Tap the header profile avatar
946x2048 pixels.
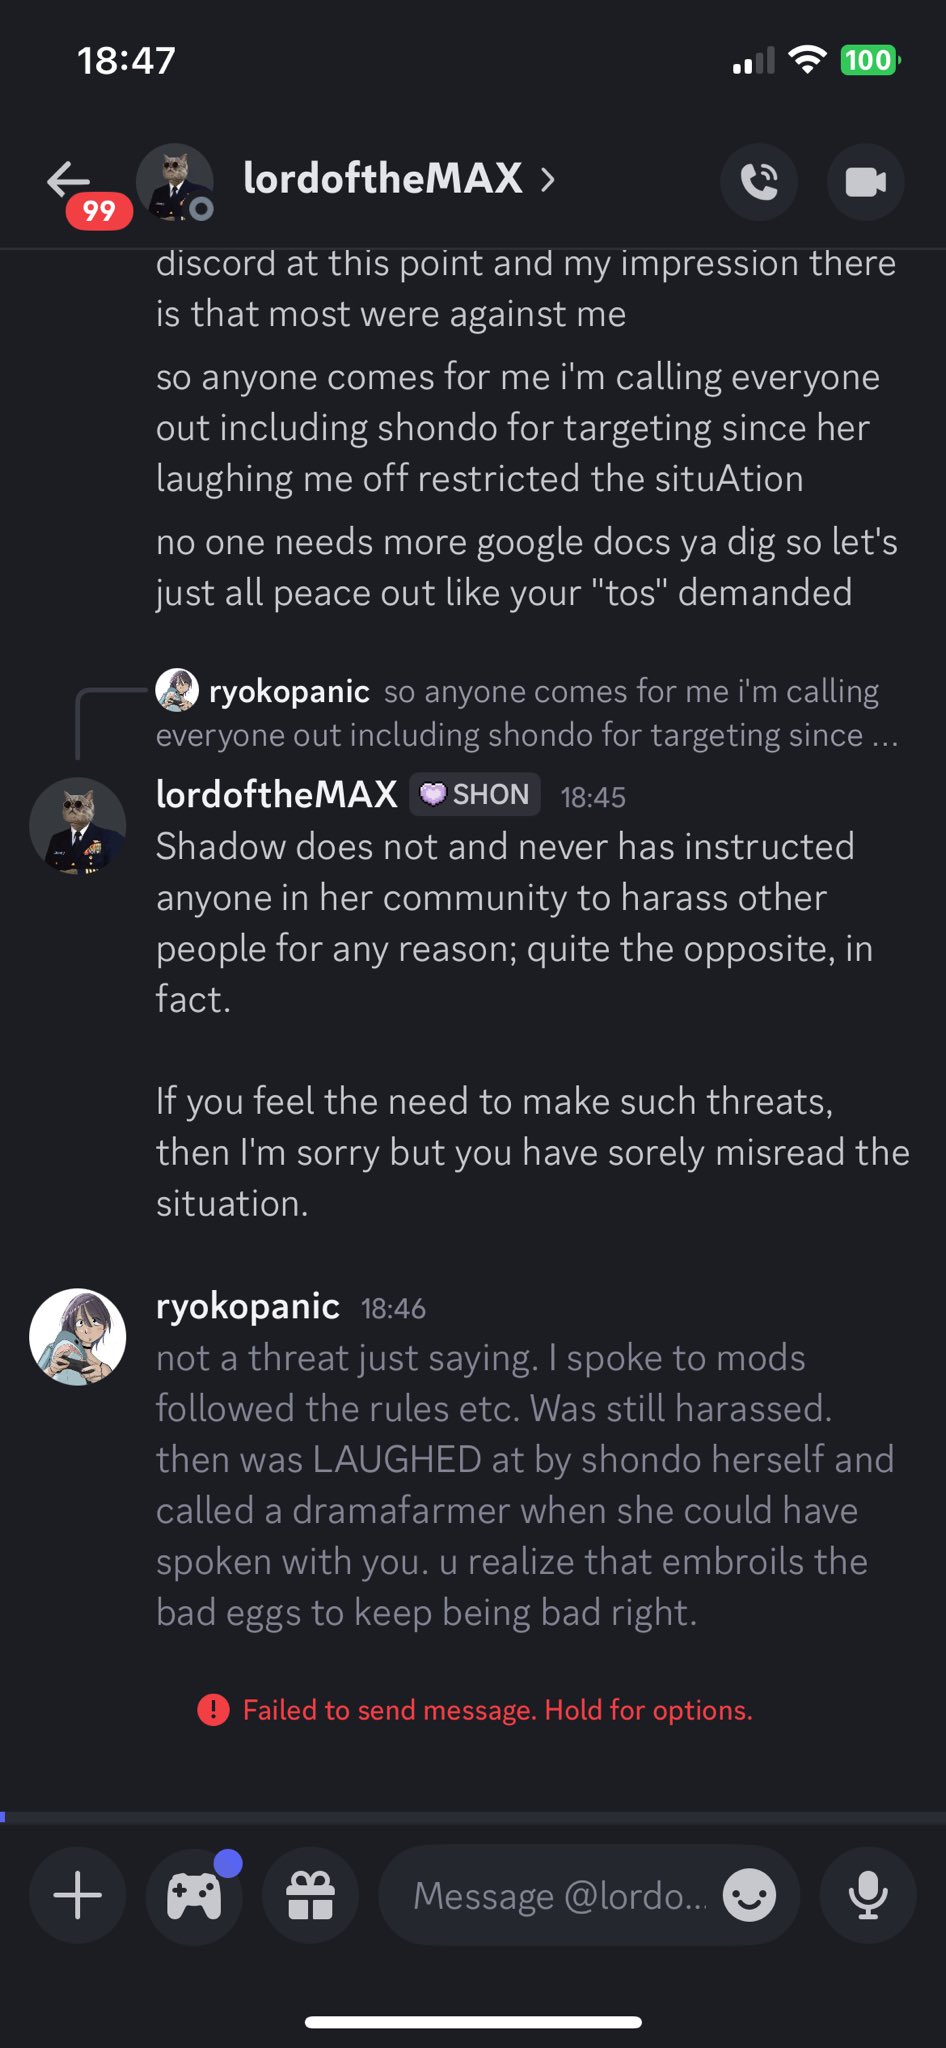click(x=174, y=182)
